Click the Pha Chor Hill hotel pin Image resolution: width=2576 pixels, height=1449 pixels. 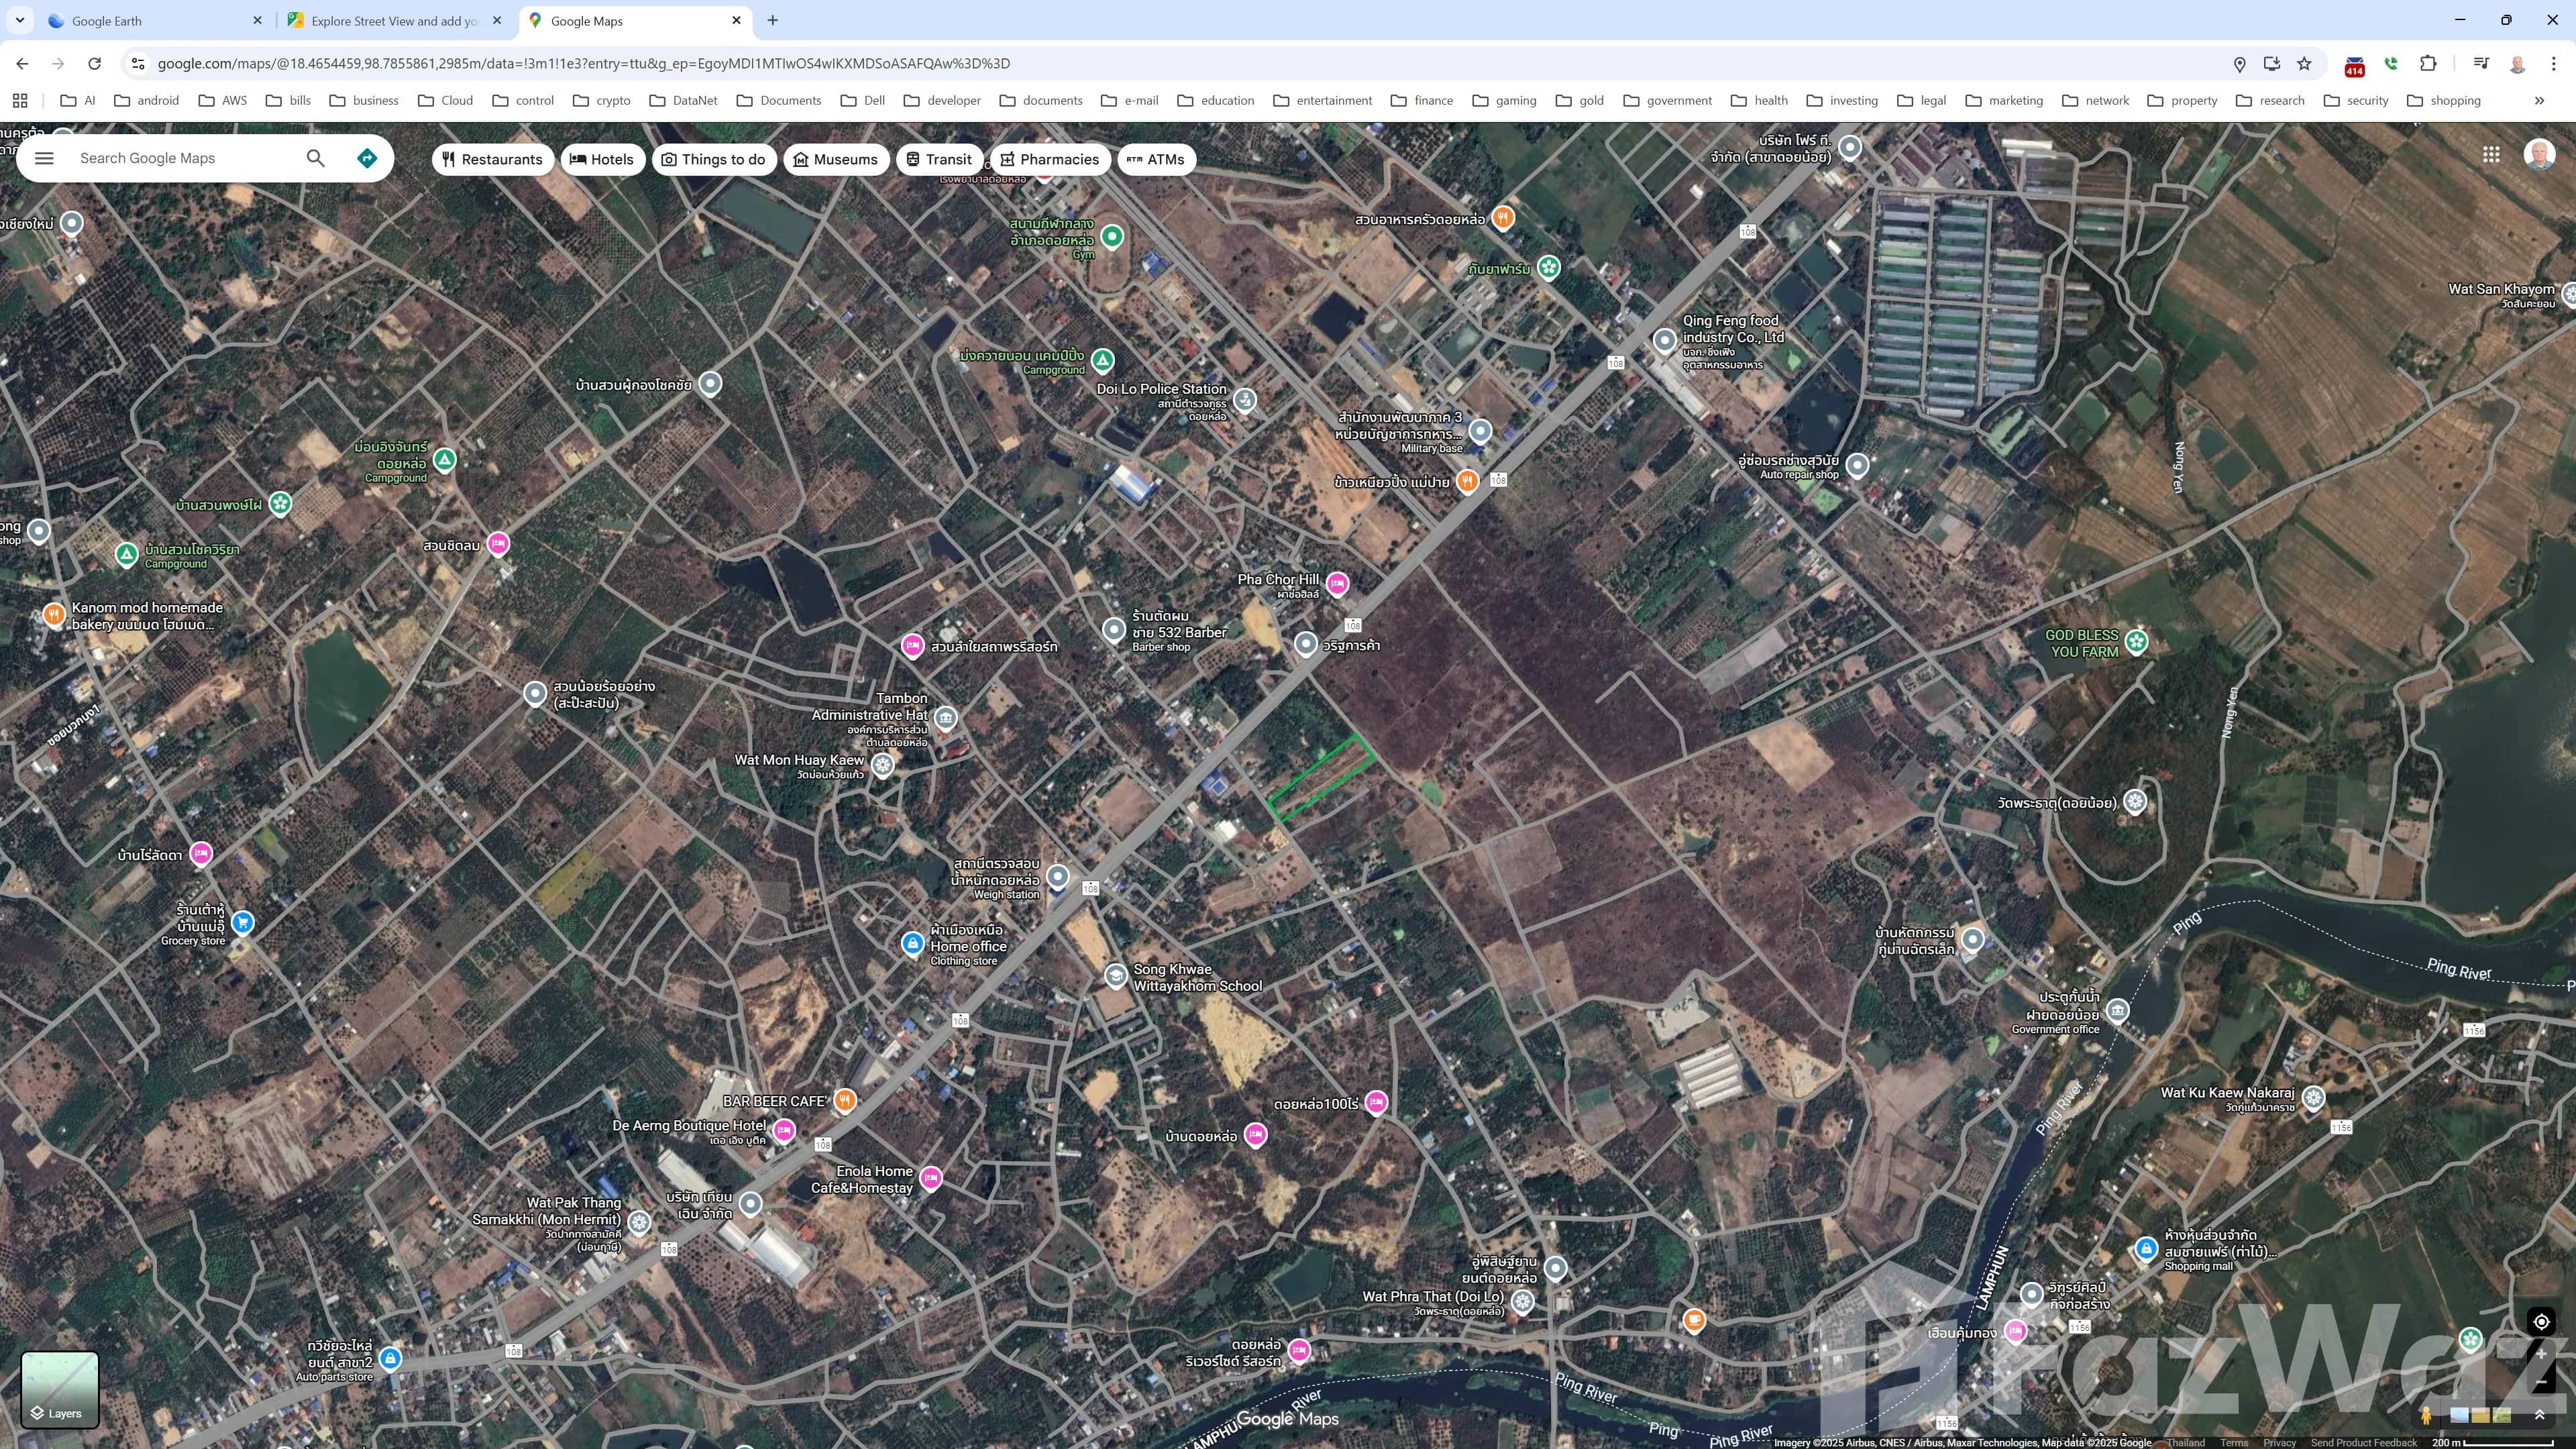(1337, 583)
